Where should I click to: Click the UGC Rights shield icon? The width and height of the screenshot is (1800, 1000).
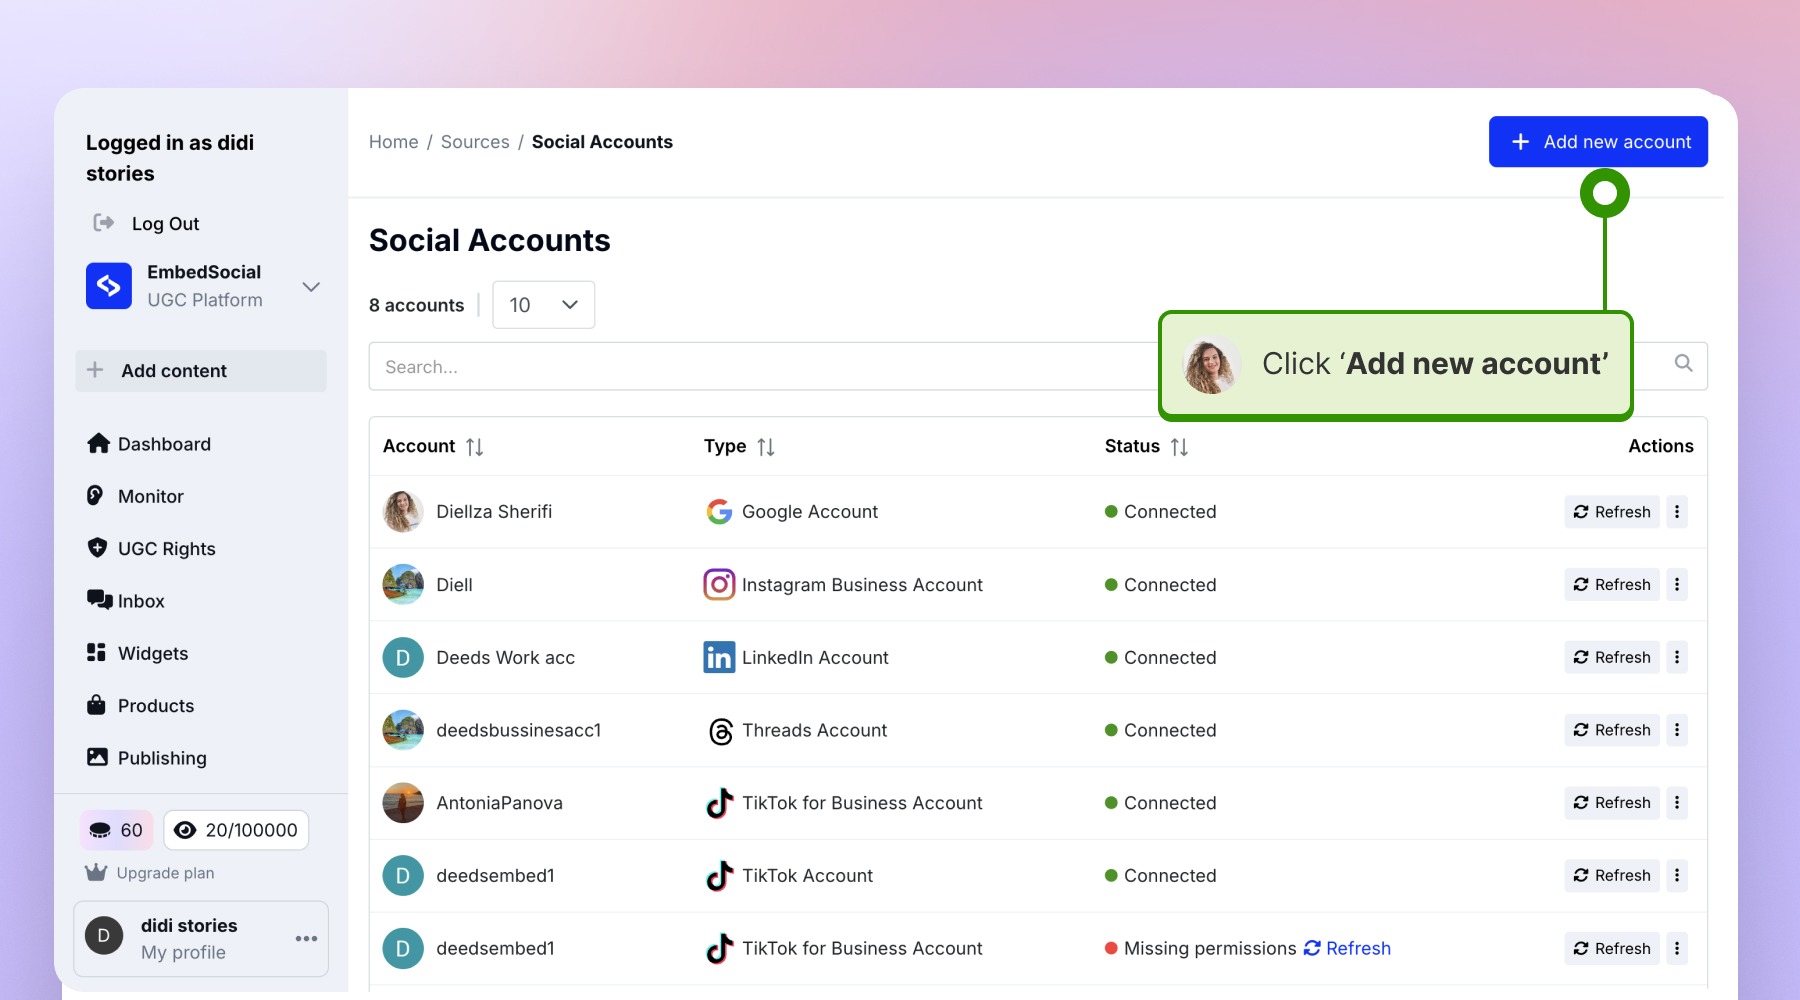pyautogui.click(x=97, y=548)
